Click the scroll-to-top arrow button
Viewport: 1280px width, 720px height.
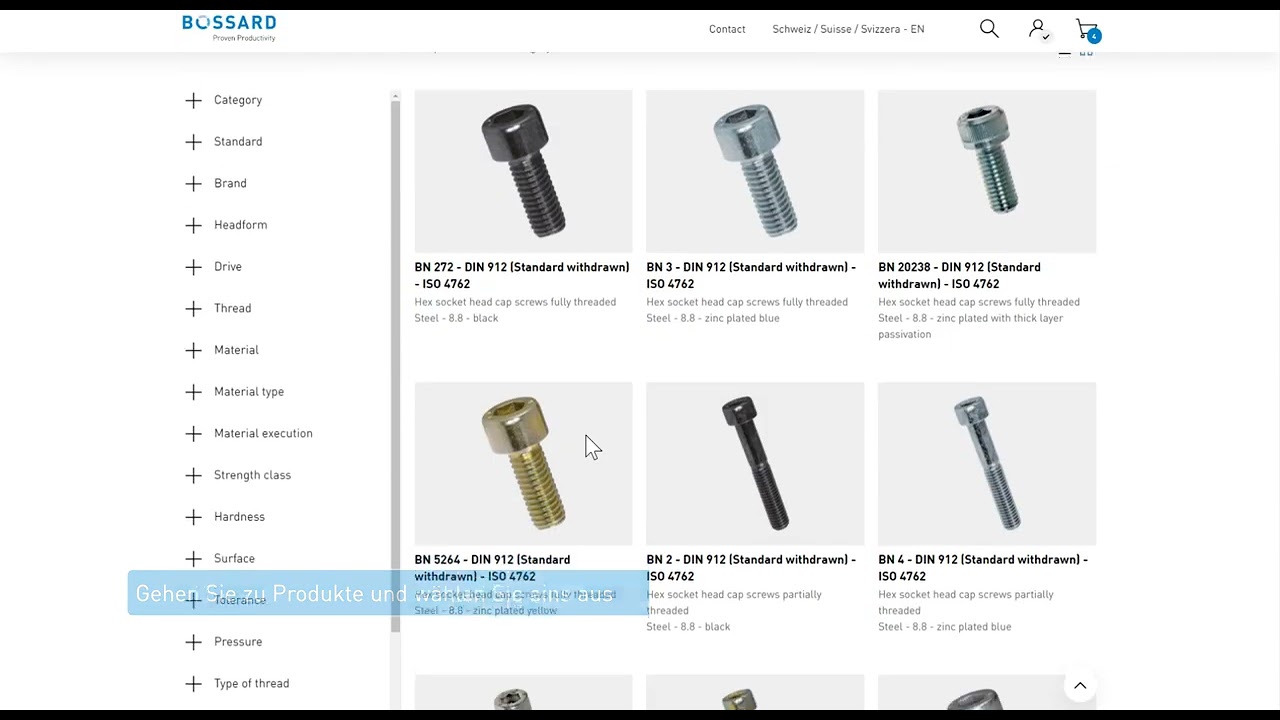[1080, 686]
